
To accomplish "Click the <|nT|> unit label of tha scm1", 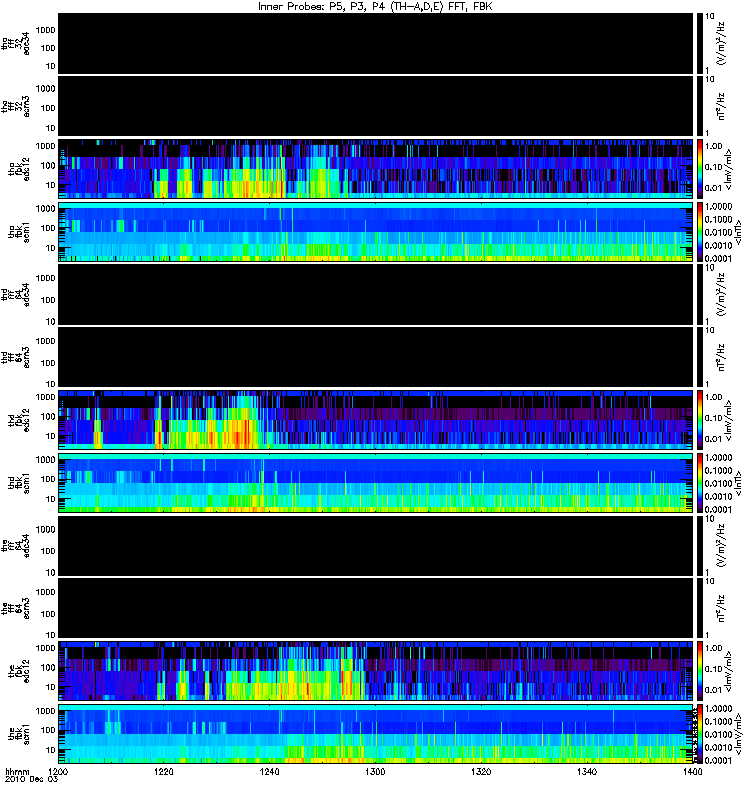I will pyautogui.click(x=737, y=232).
